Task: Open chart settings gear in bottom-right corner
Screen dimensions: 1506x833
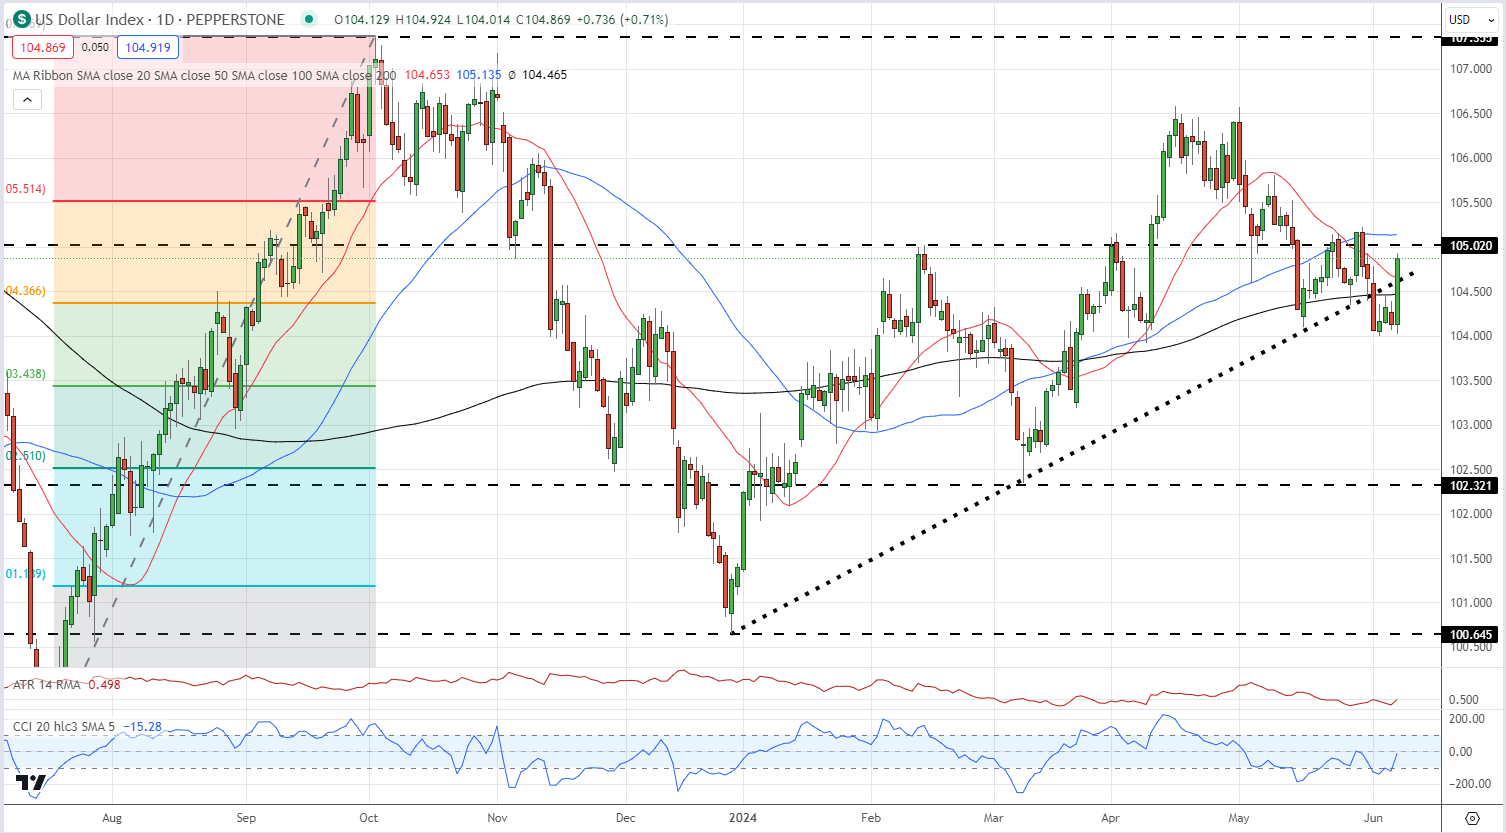Action: point(1473,817)
